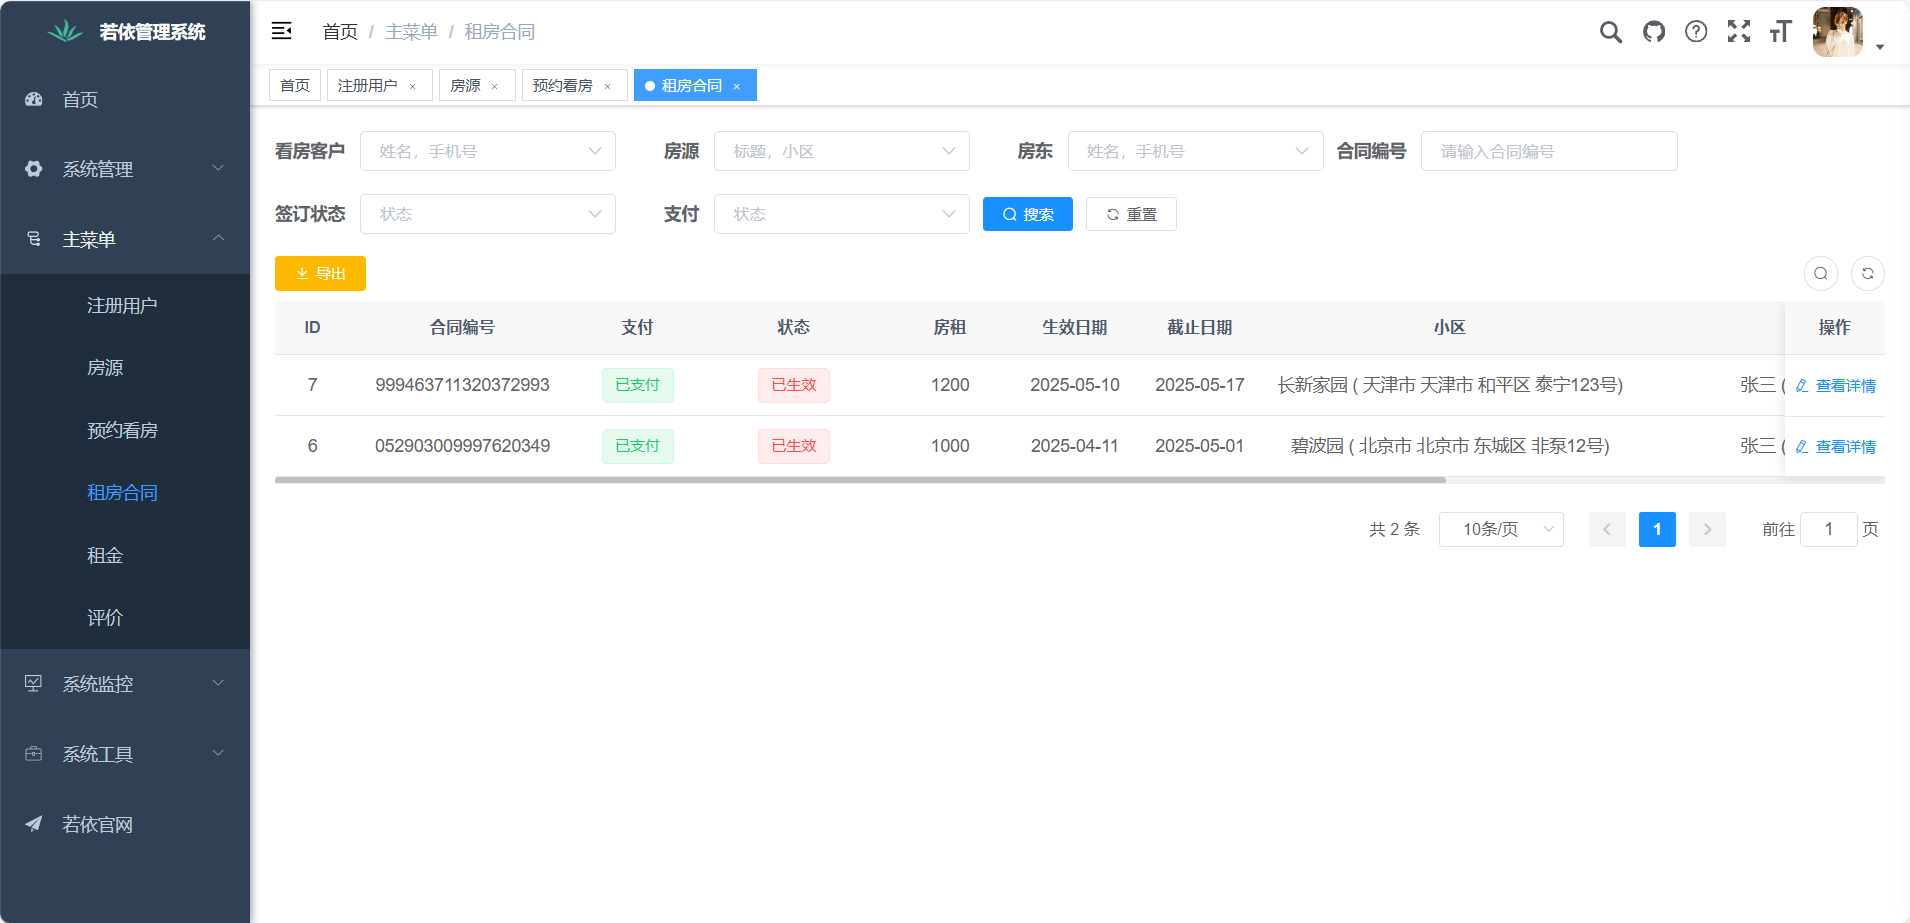View details for contract ID 6

coord(1836,446)
